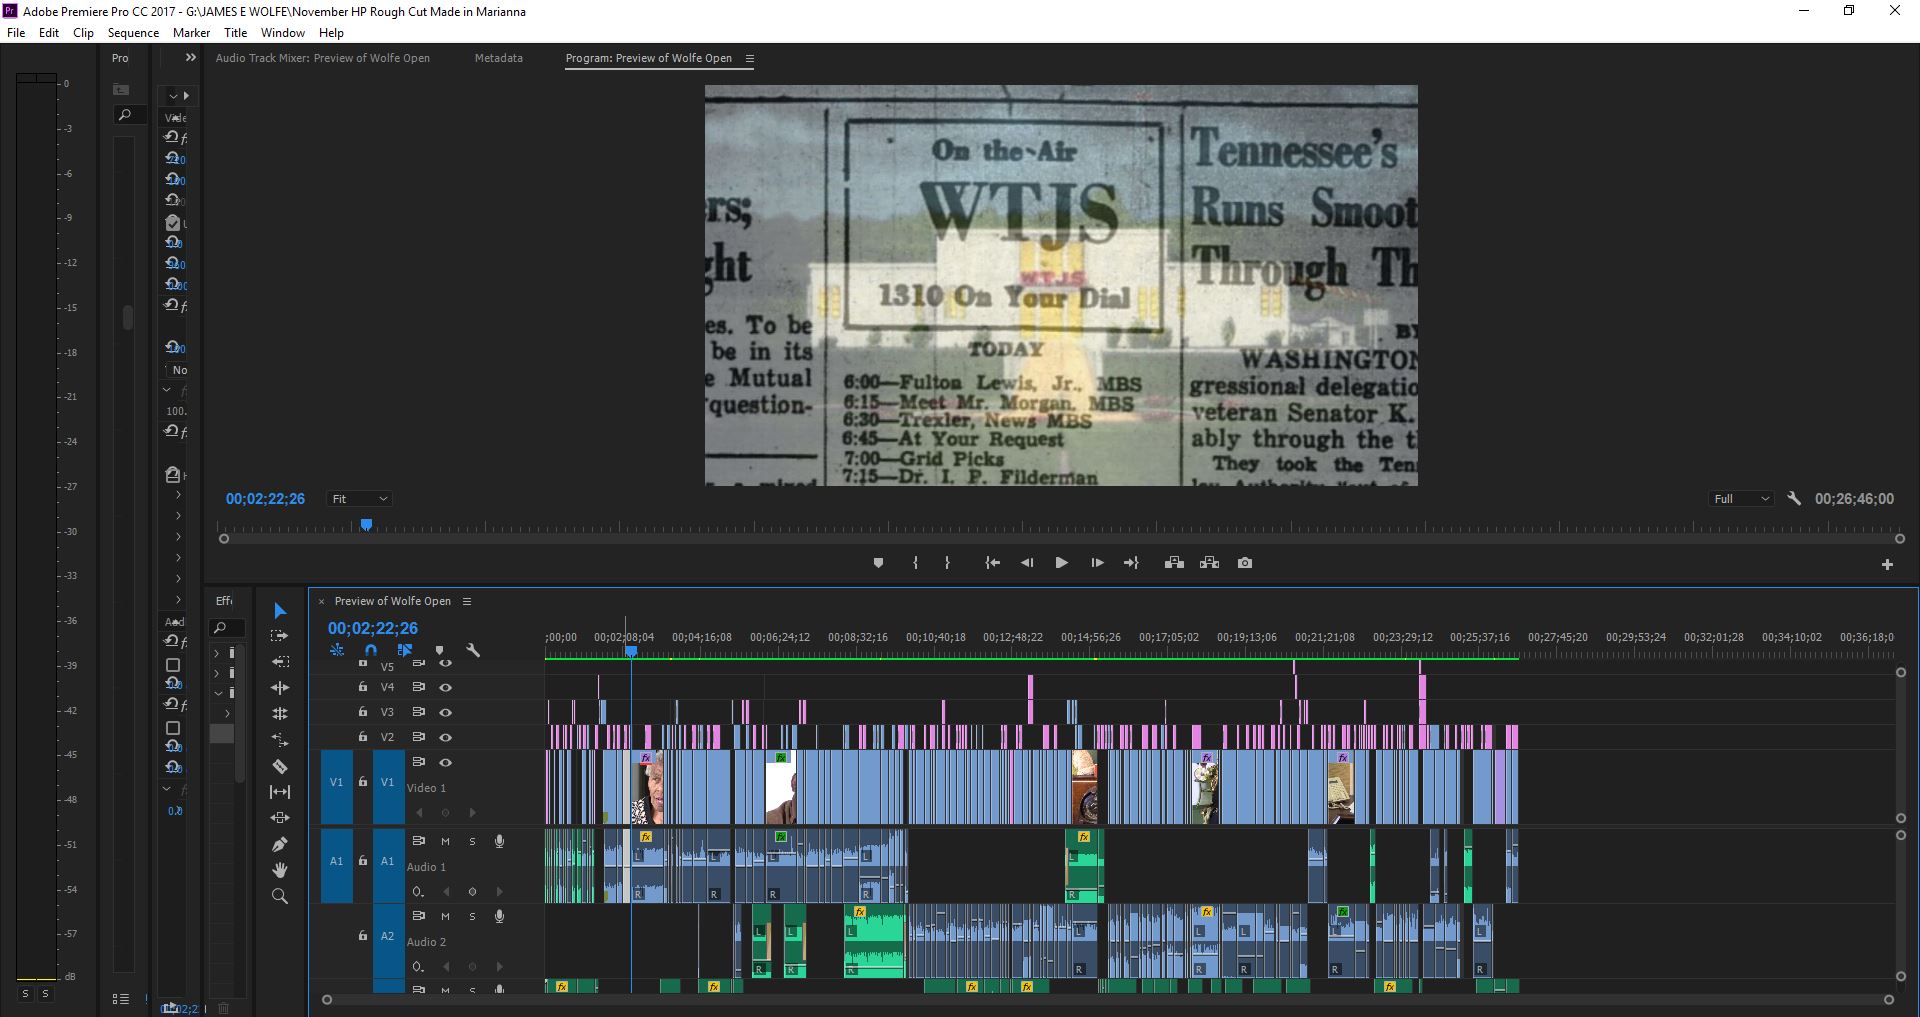The width and height of the screenshot is (1920, 1017).
Task: Step forward one frame
Action: pos(1097,563)
